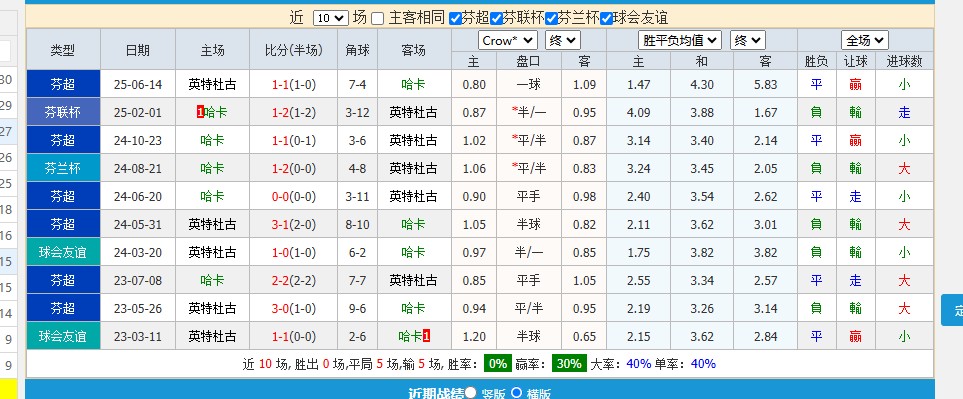Click 大 result in 24-08-21 row
The height and width of the screenshot is (399, 963).
coord(904,168)
